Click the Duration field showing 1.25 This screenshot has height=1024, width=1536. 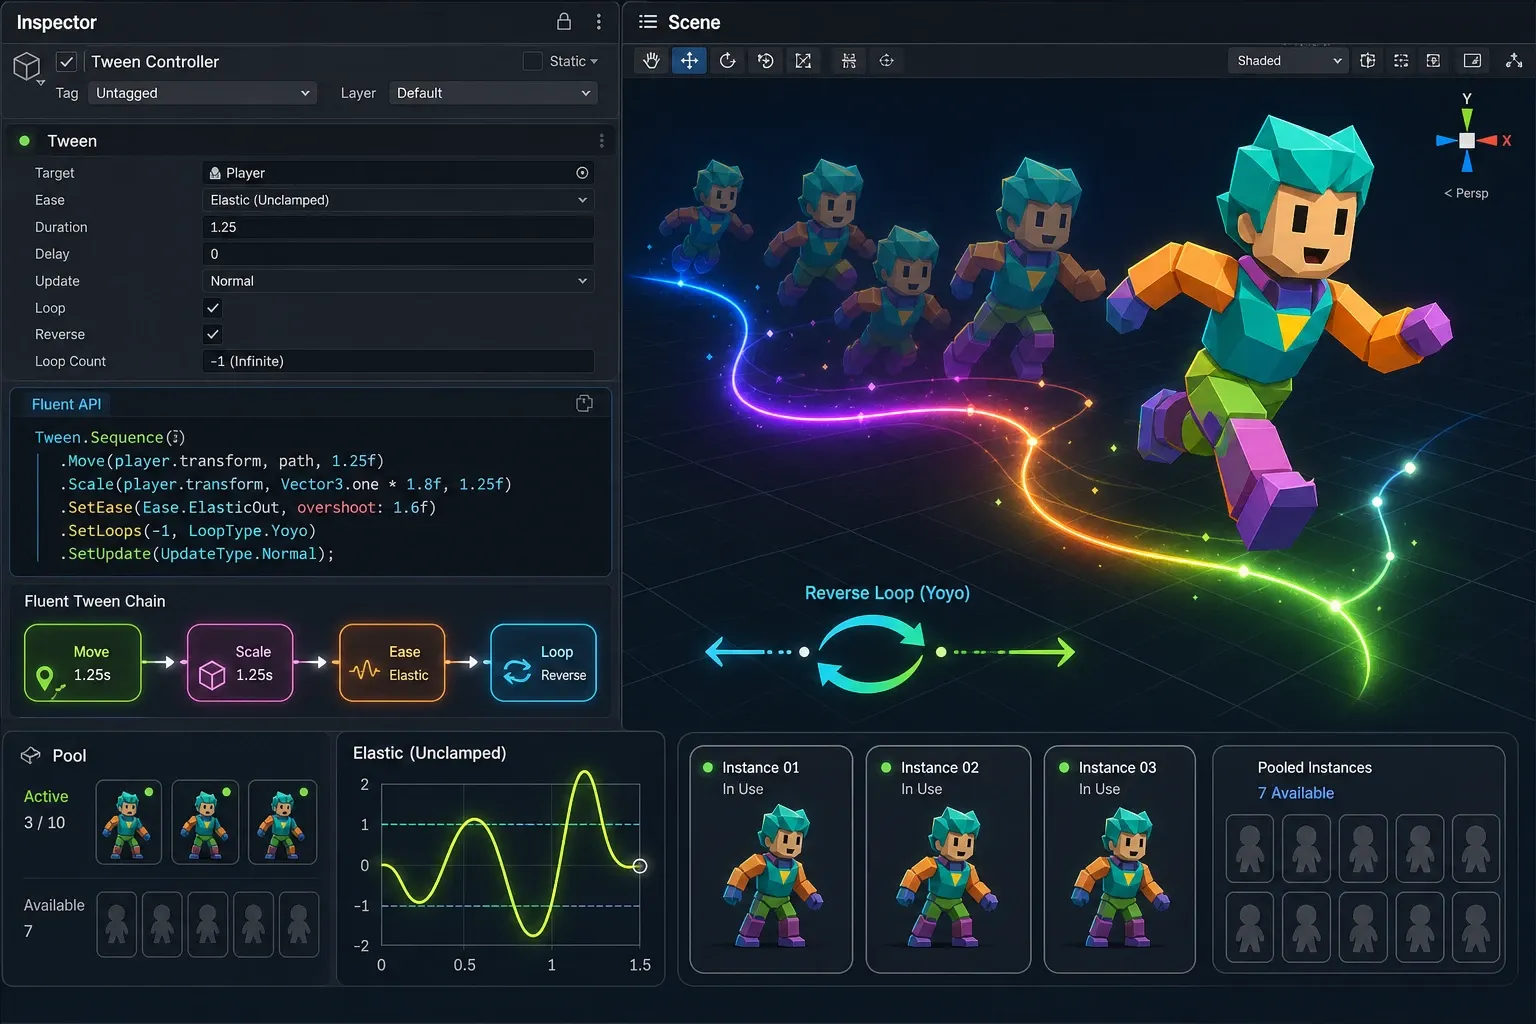tap(398, 227)
